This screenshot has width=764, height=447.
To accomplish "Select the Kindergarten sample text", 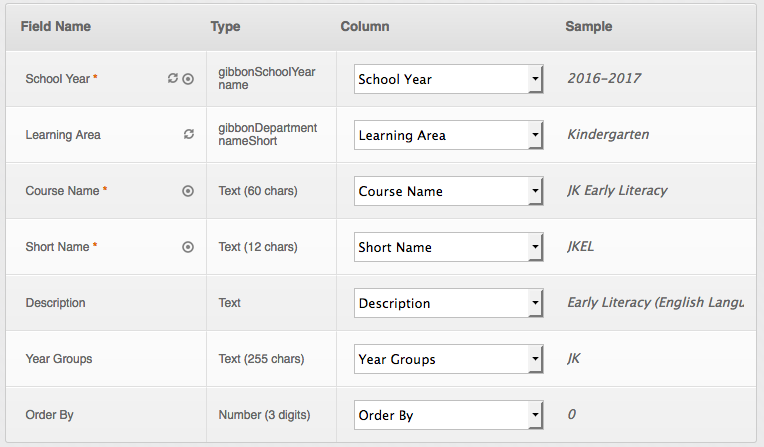I will click(606, 135).
